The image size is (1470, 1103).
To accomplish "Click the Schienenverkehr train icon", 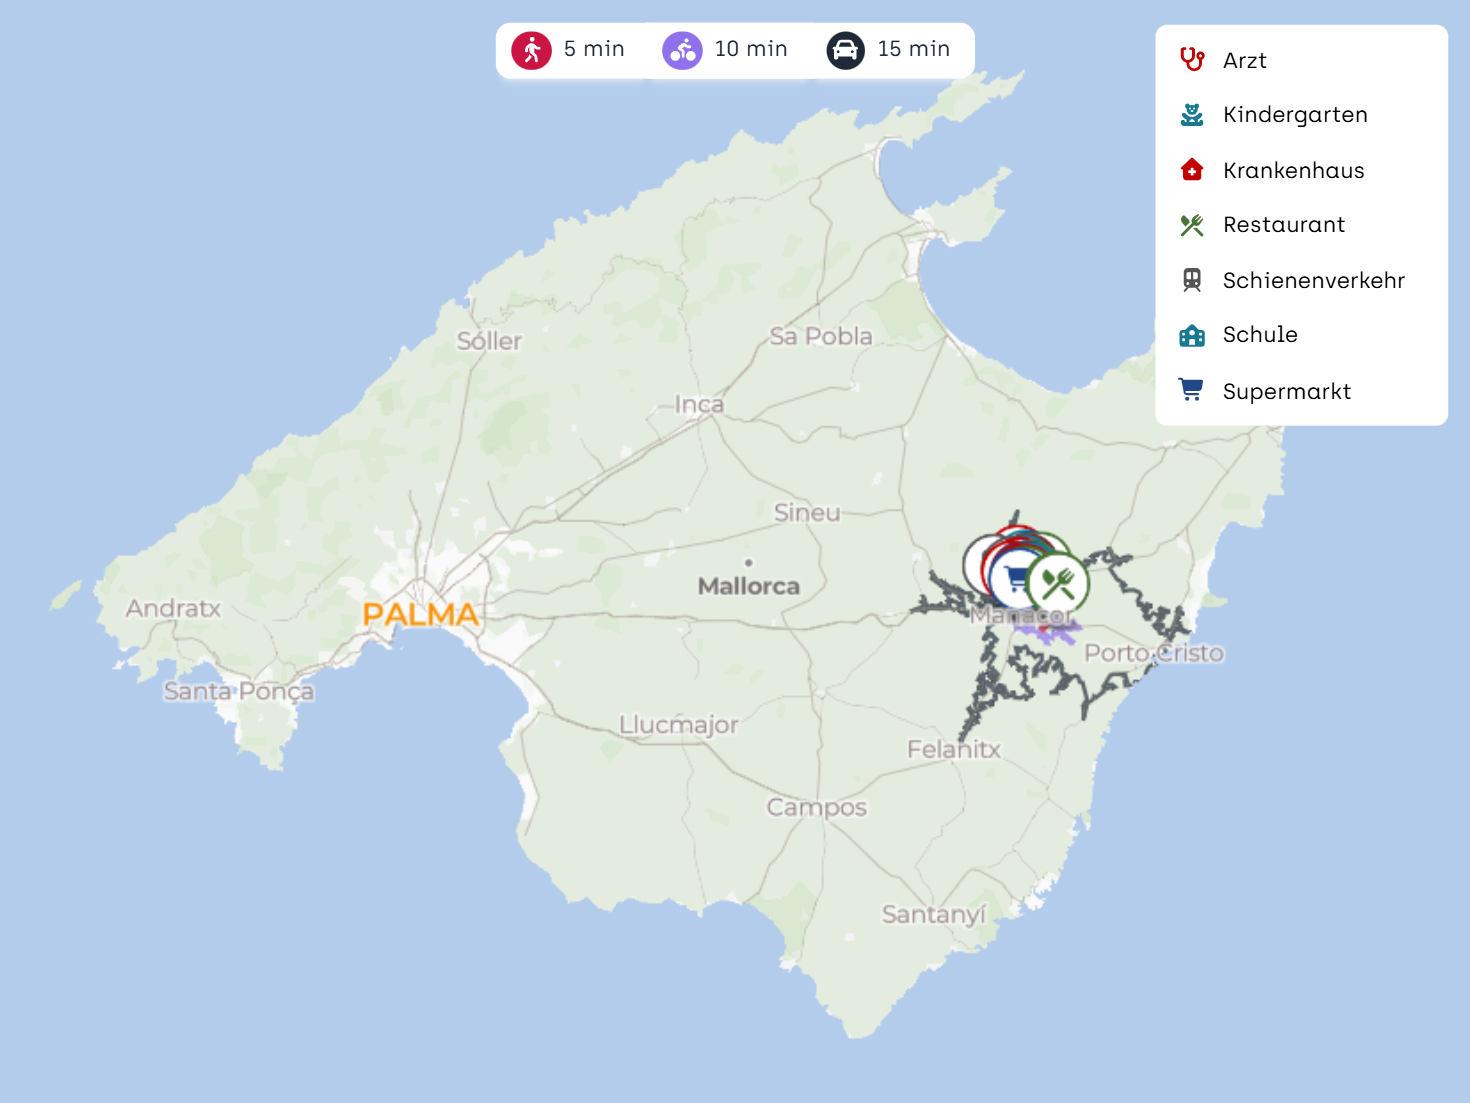I will 1192,280.
